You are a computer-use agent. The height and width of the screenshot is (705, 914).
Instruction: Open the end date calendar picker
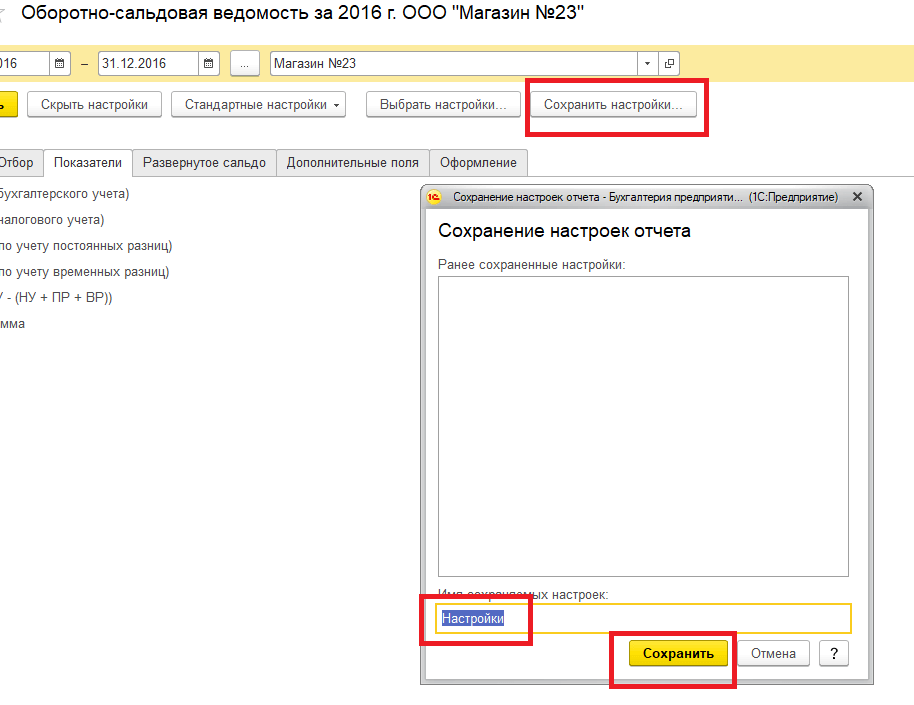pyautogui.click(x=209, y=64)
